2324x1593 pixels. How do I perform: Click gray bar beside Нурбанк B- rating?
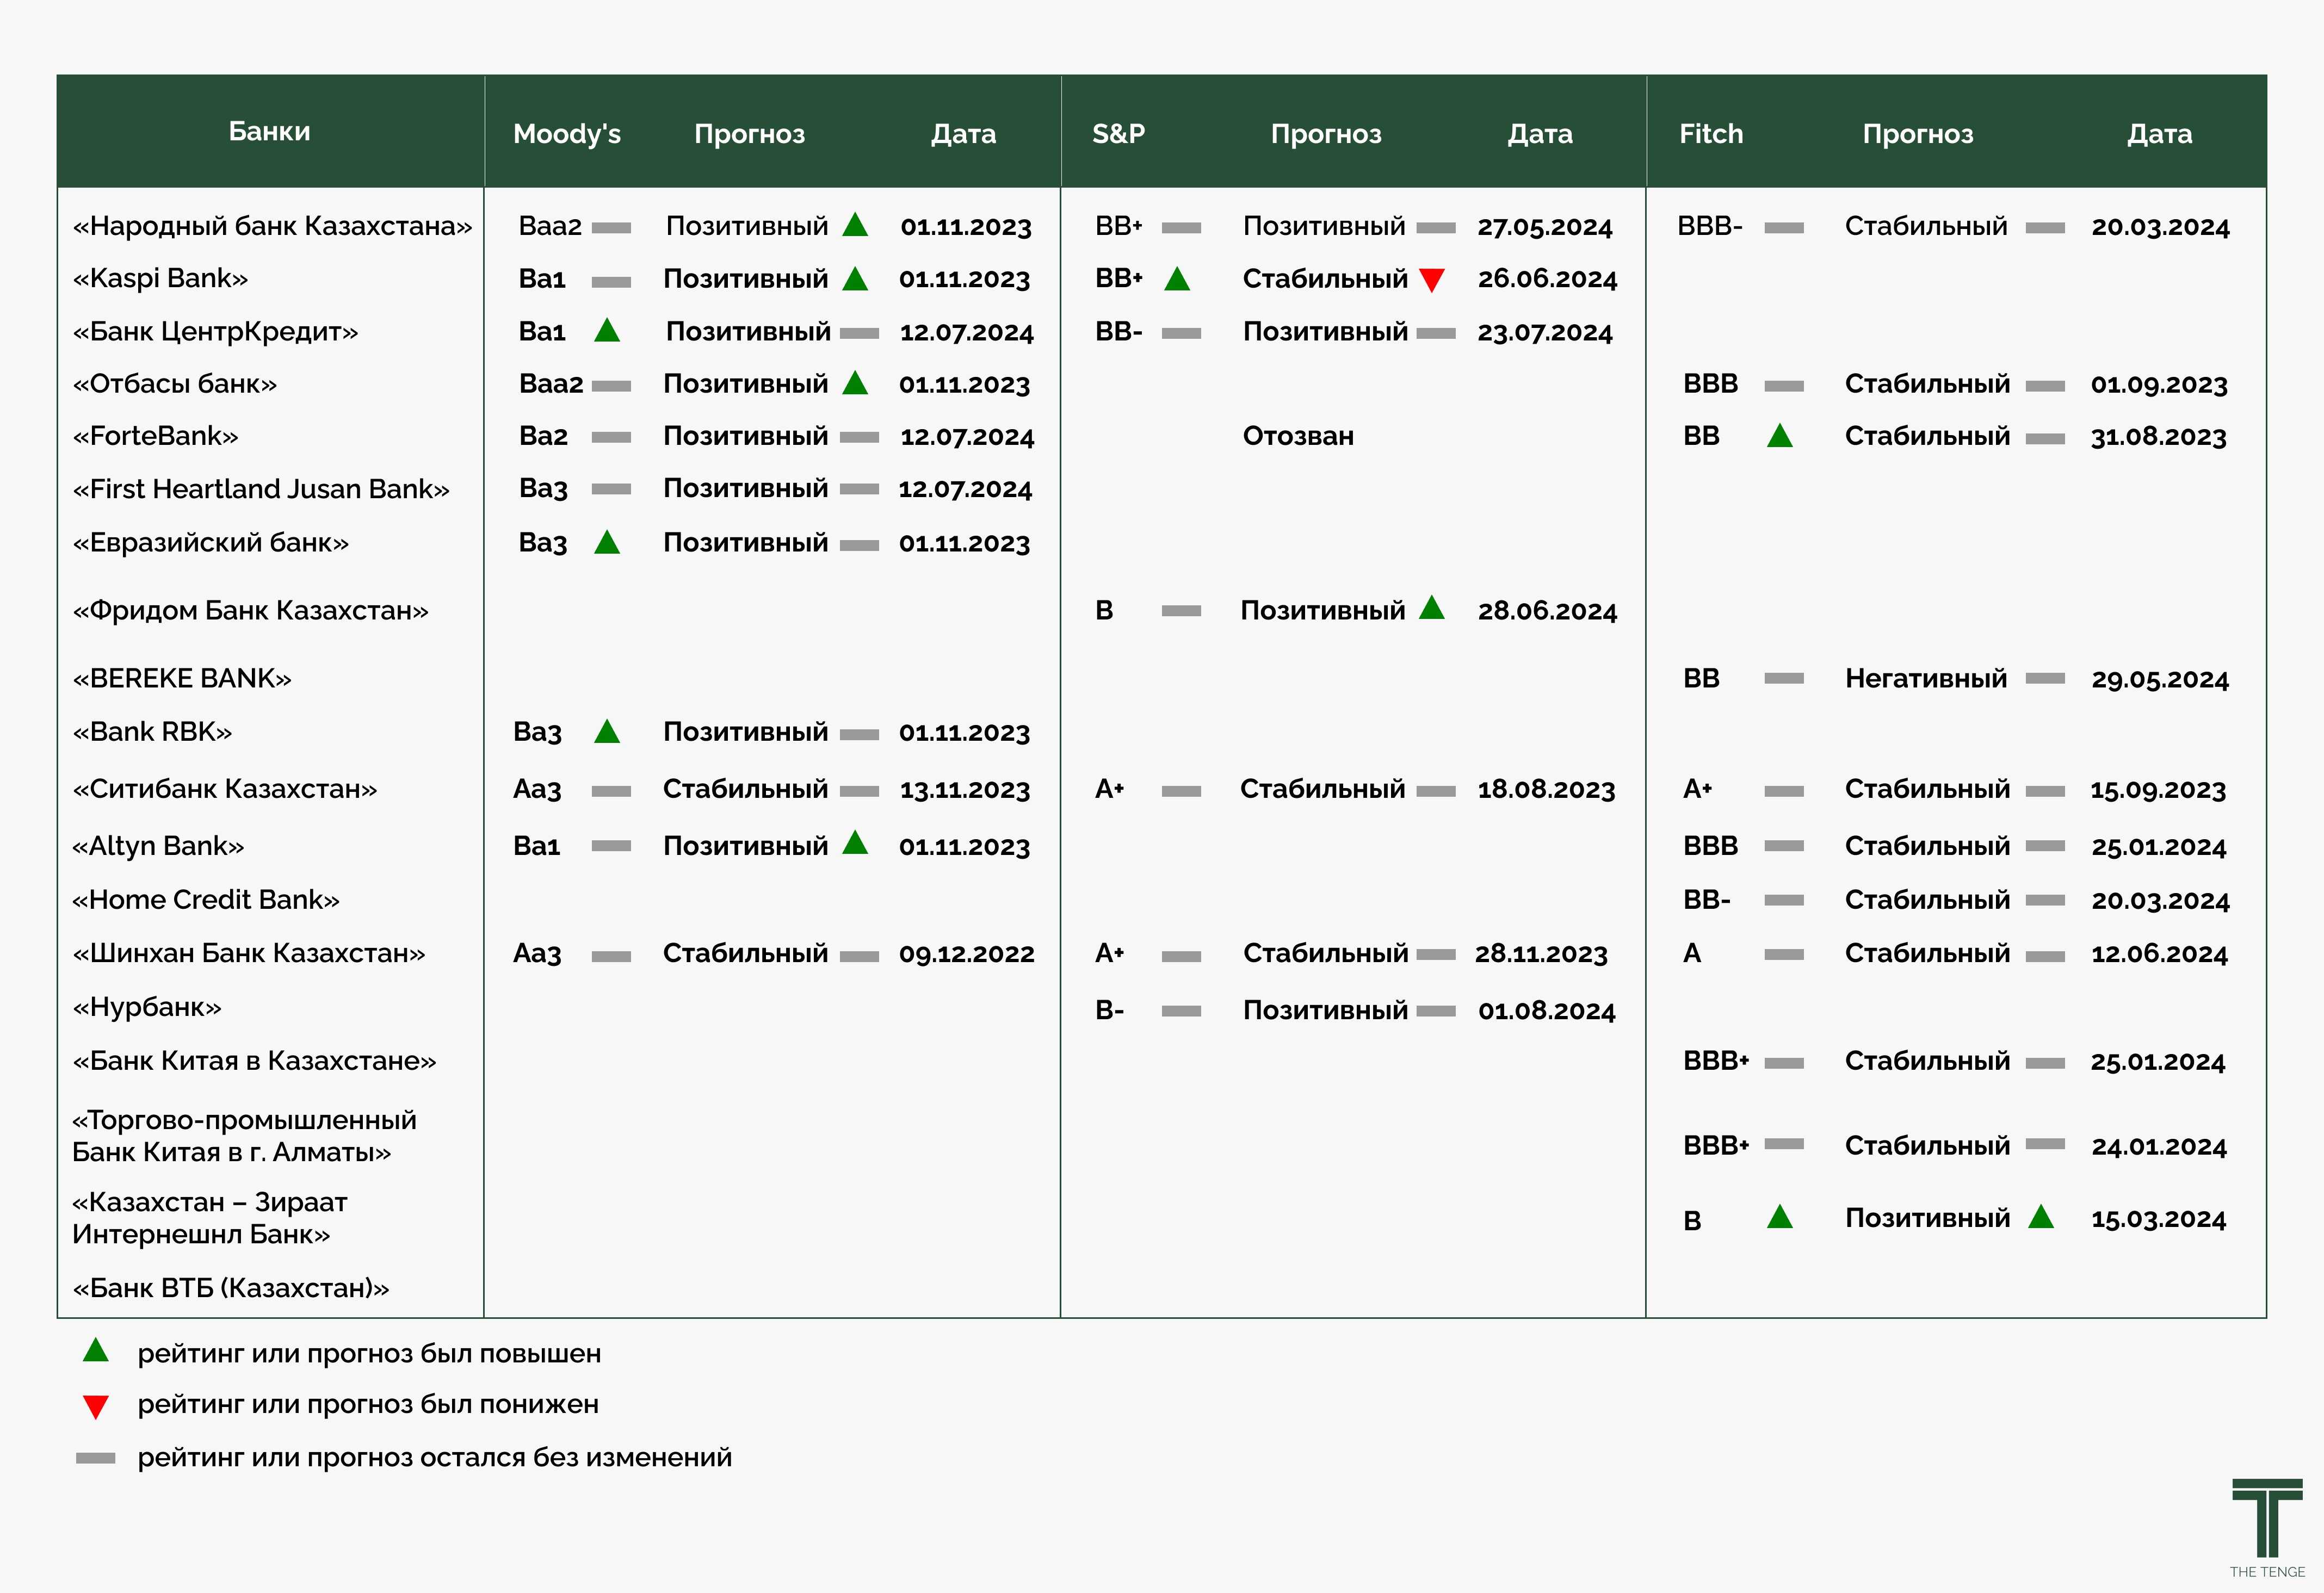tap(1181, 1012)
